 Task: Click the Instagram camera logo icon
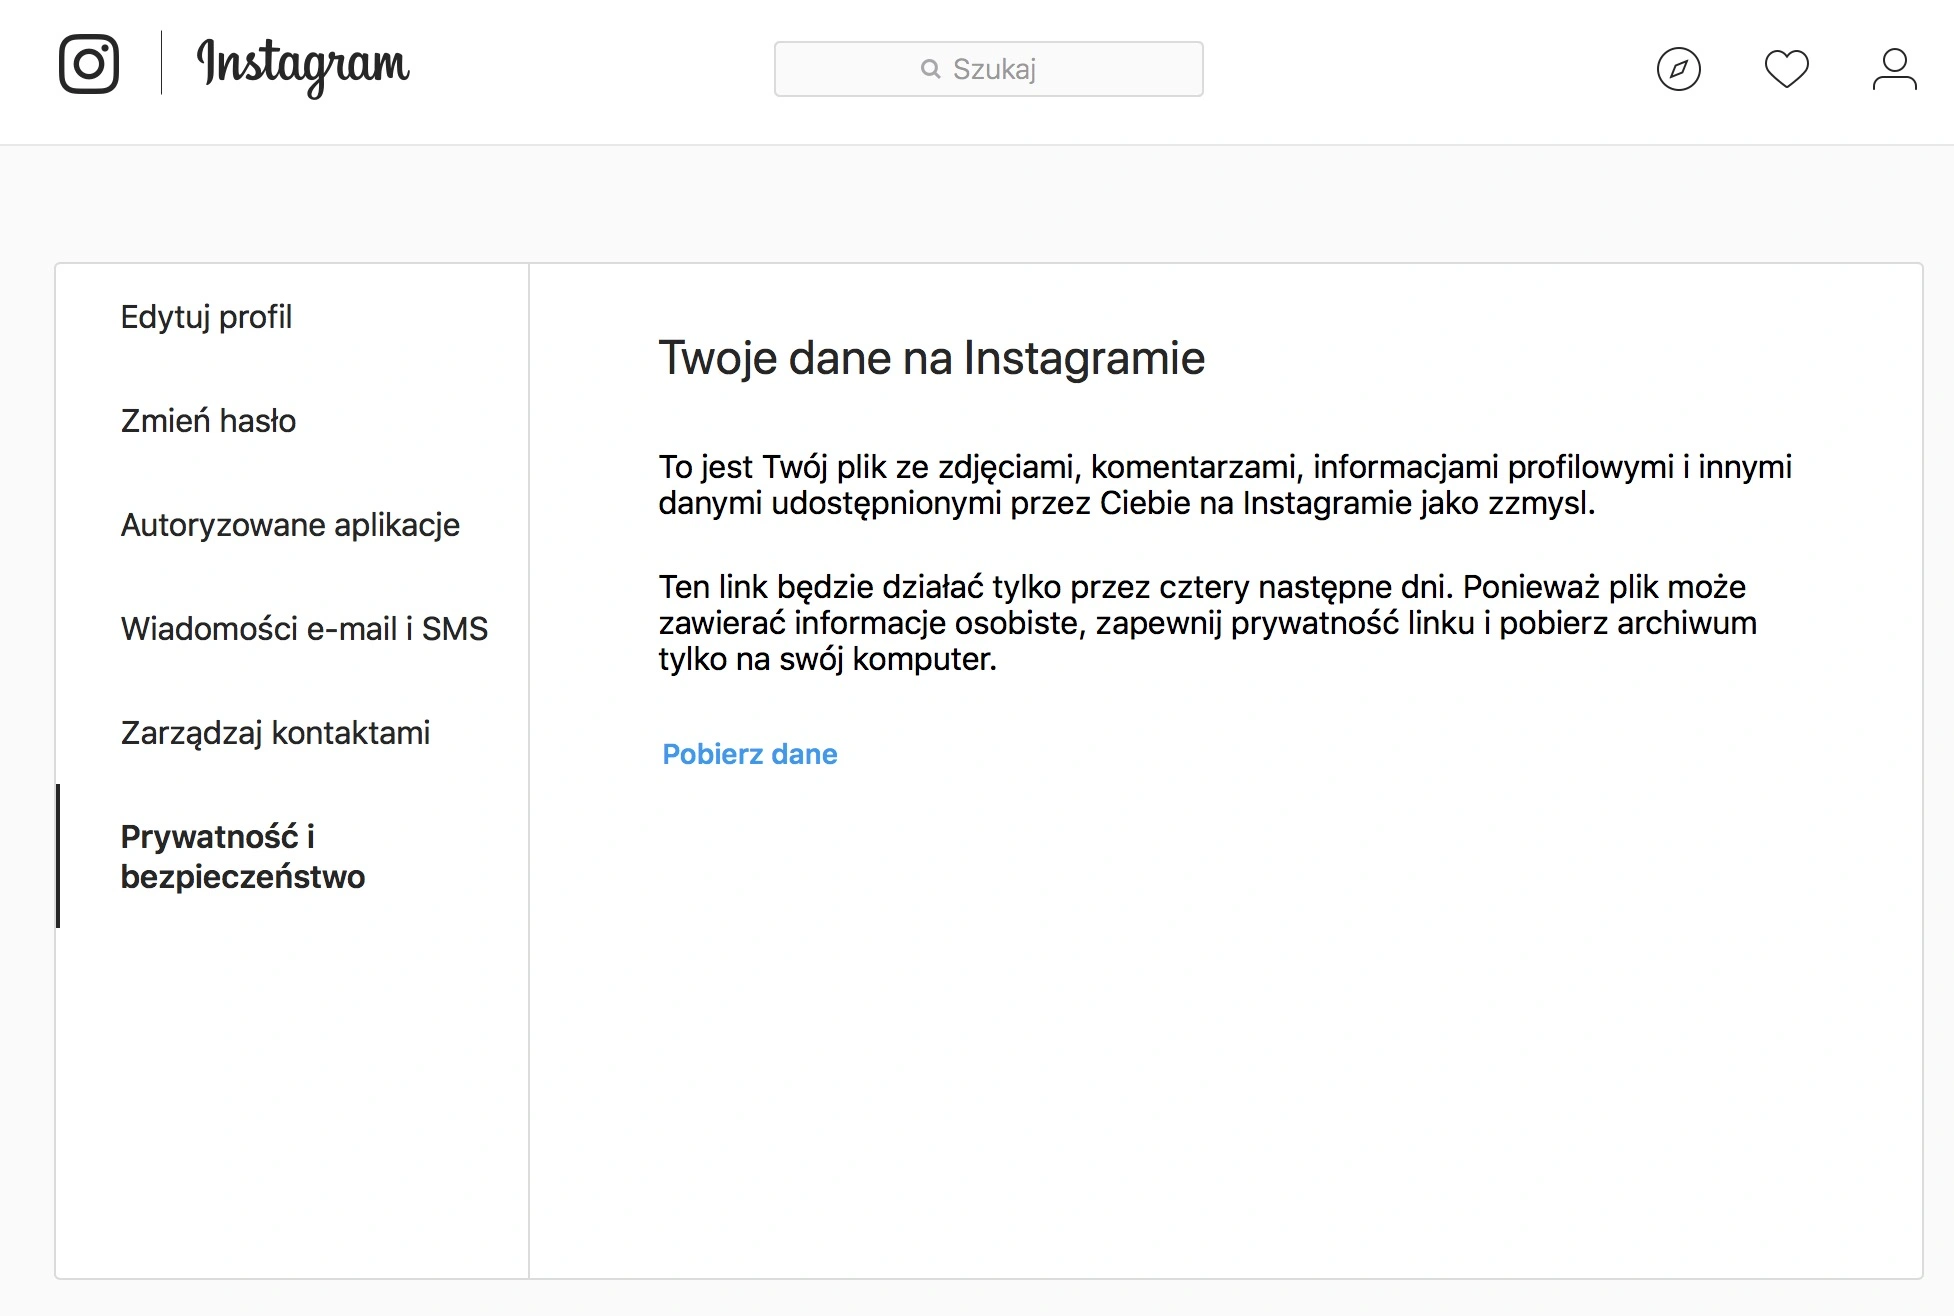pyautogui.click(x=89, y=64)
